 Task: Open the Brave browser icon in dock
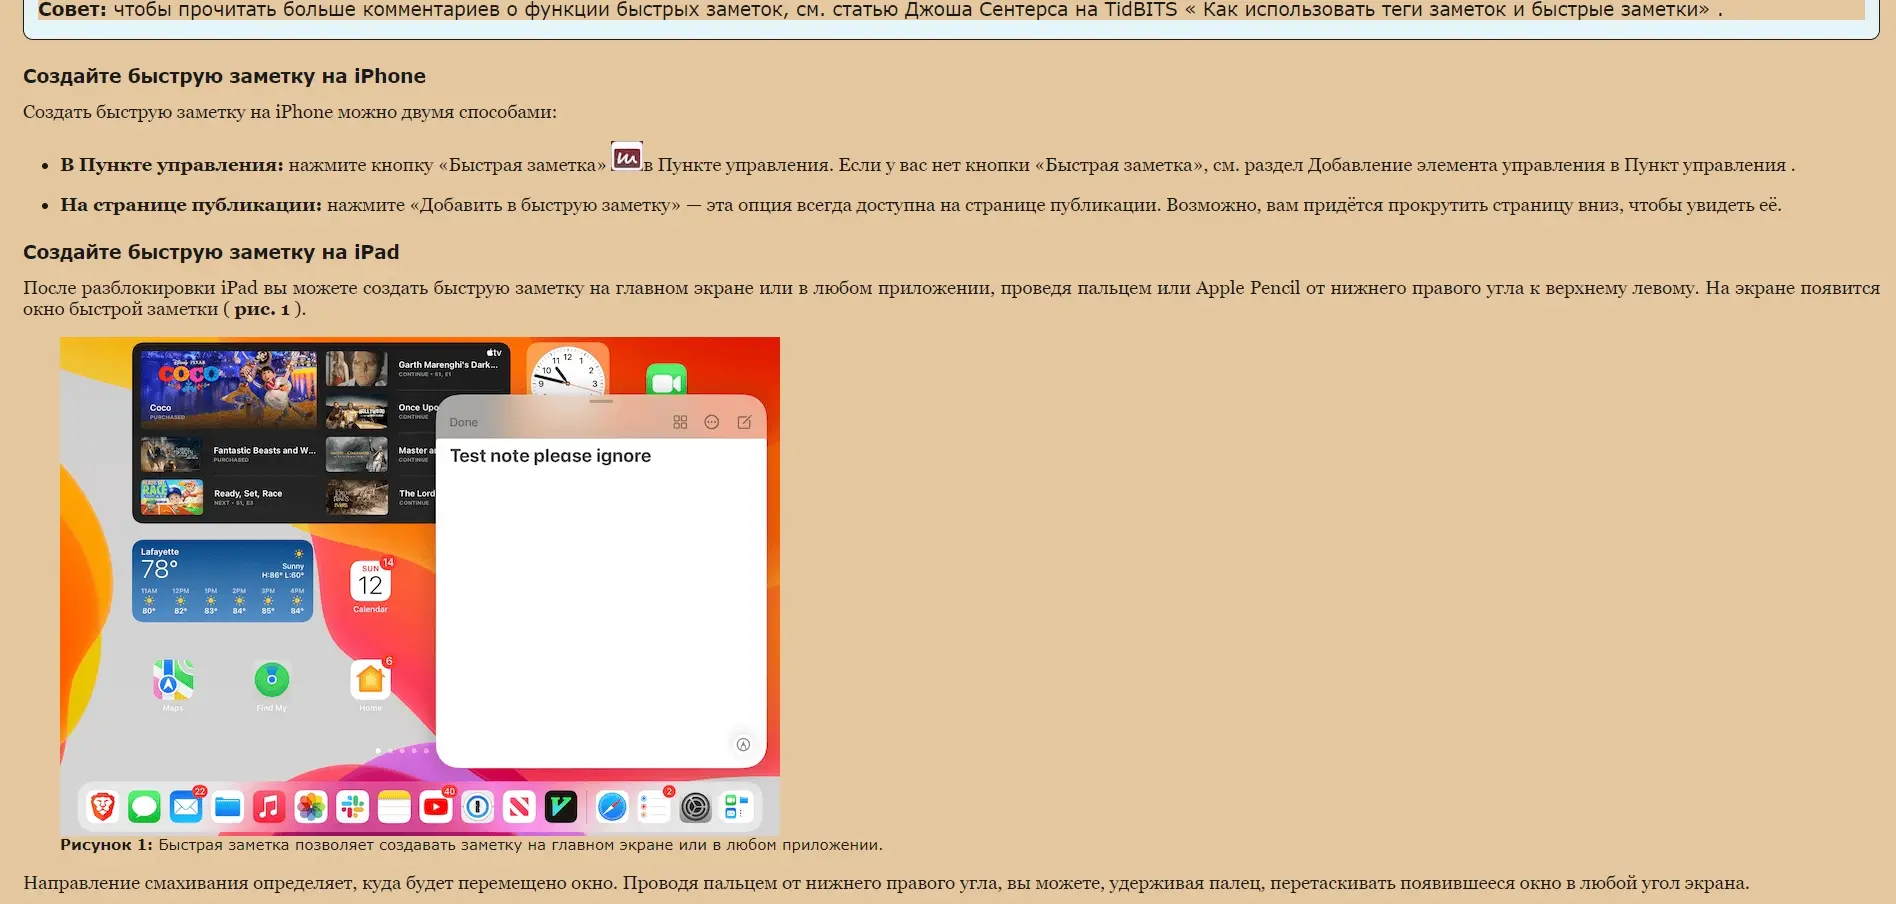tap(102, 806)
